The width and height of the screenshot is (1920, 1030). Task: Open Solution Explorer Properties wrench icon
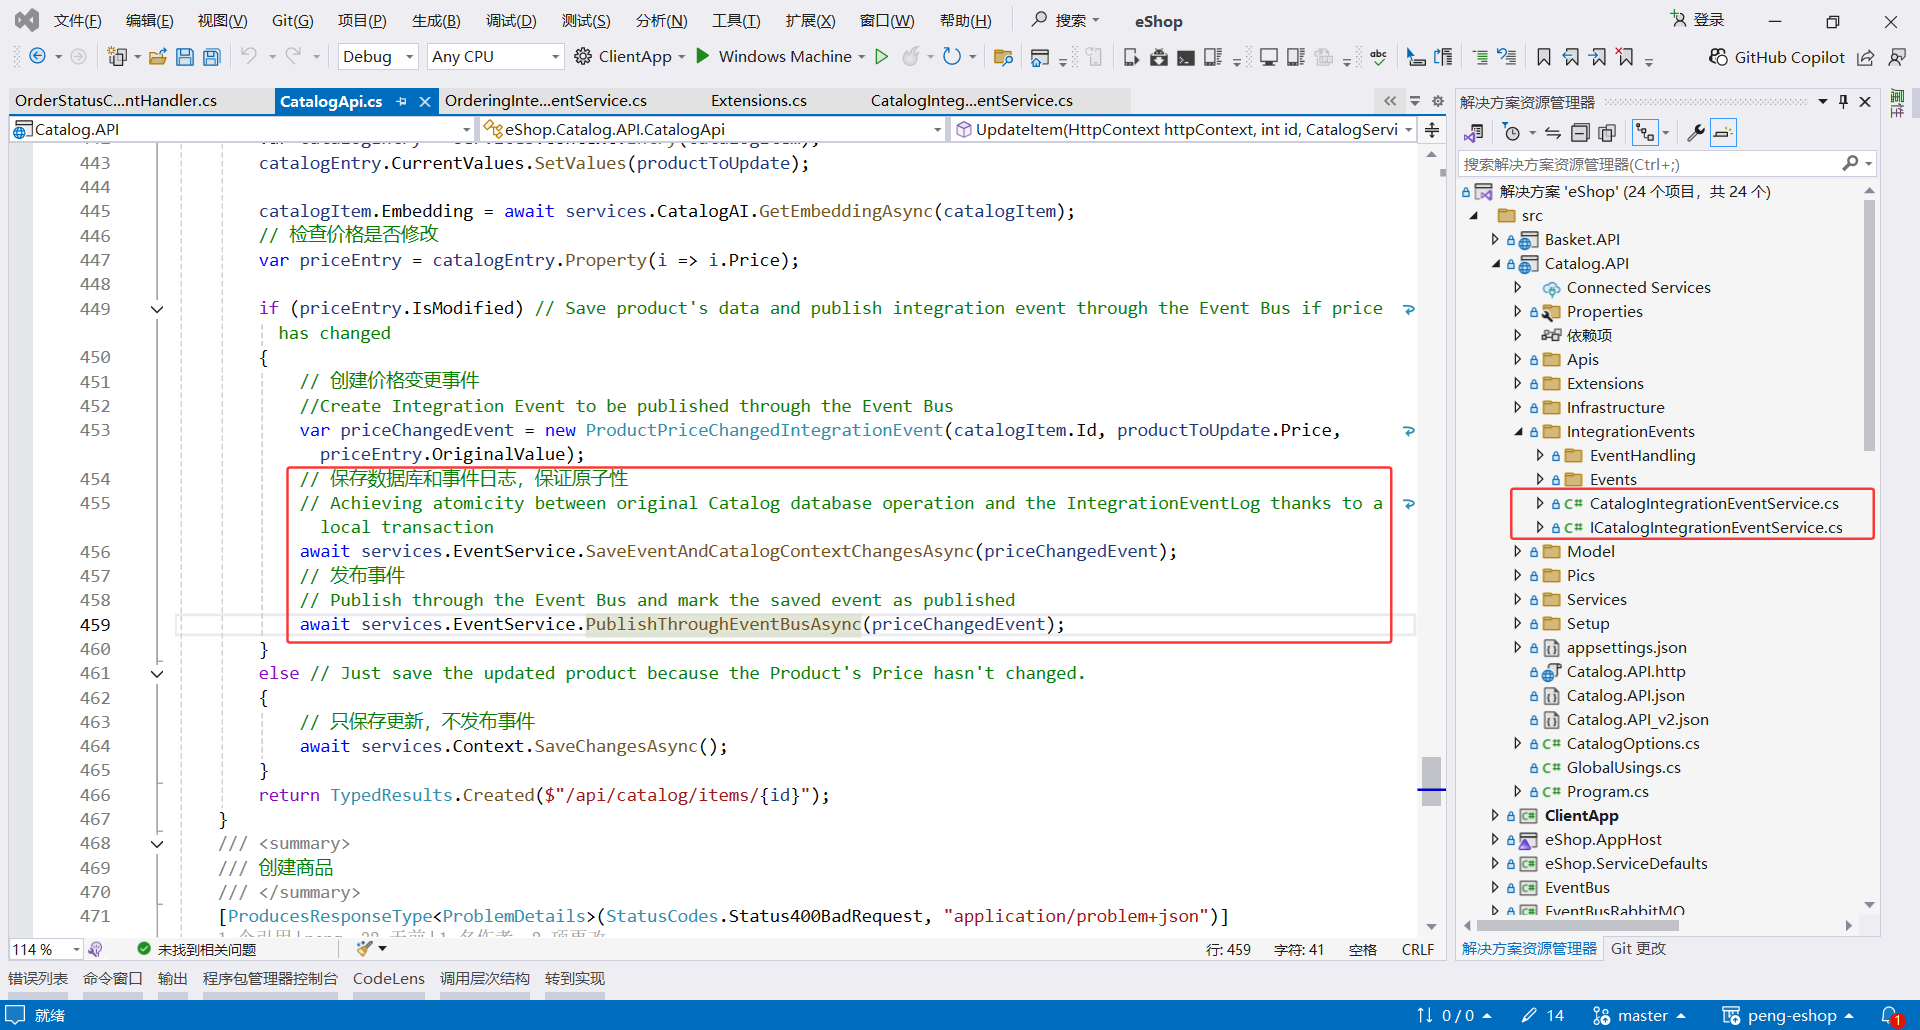[1695, 133]
